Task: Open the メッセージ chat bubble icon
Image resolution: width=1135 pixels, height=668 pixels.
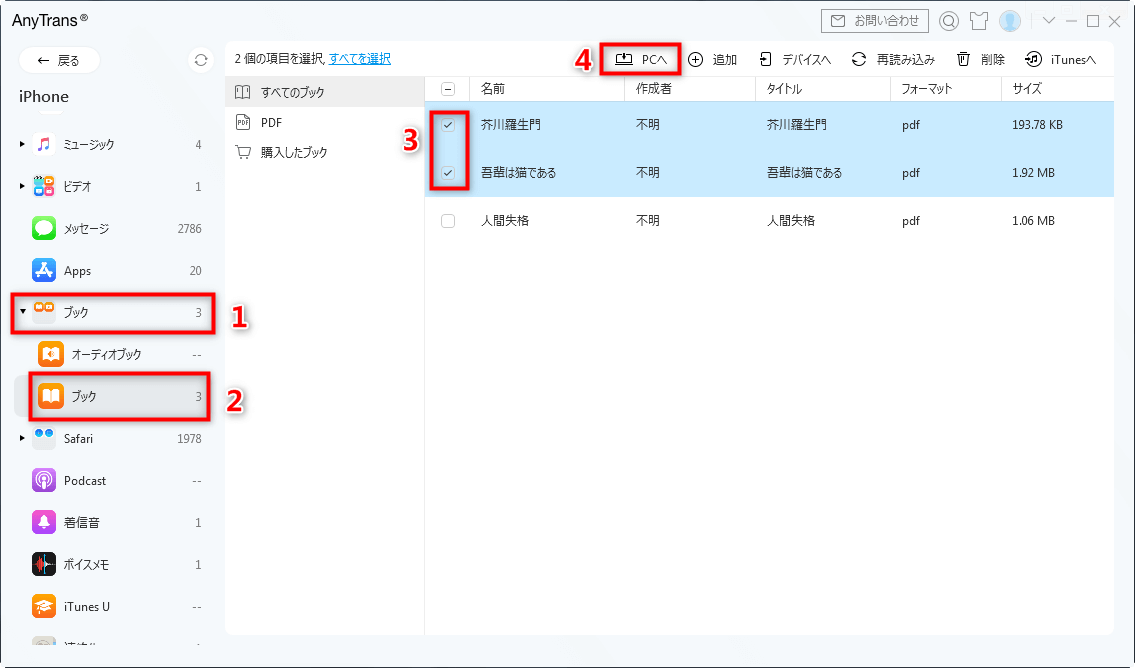Action: 43,228
